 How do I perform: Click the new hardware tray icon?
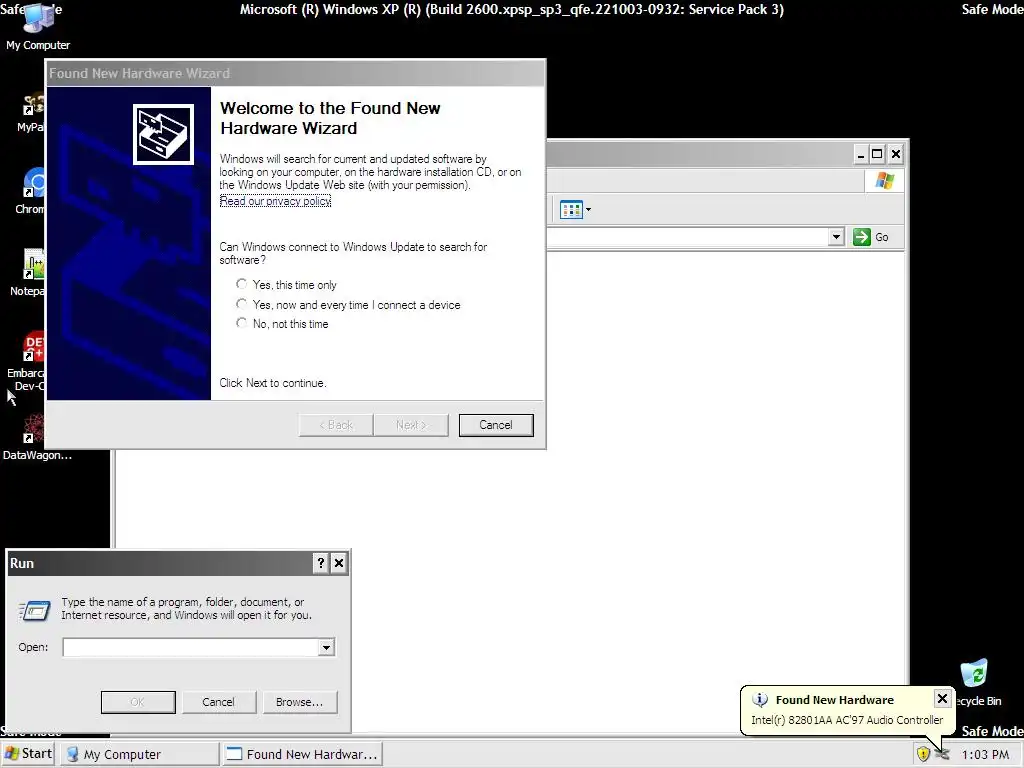942,754
